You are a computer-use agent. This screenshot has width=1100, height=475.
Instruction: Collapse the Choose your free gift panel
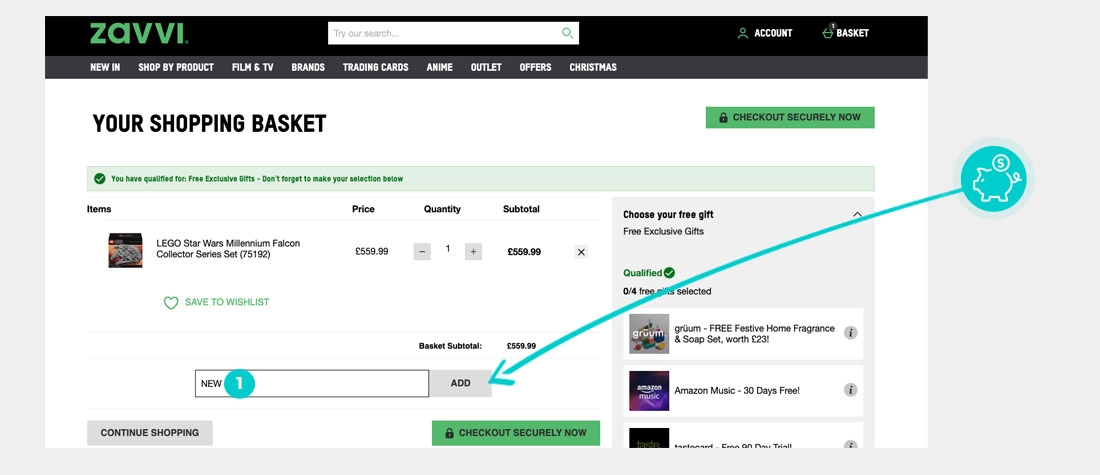(857, 214)
